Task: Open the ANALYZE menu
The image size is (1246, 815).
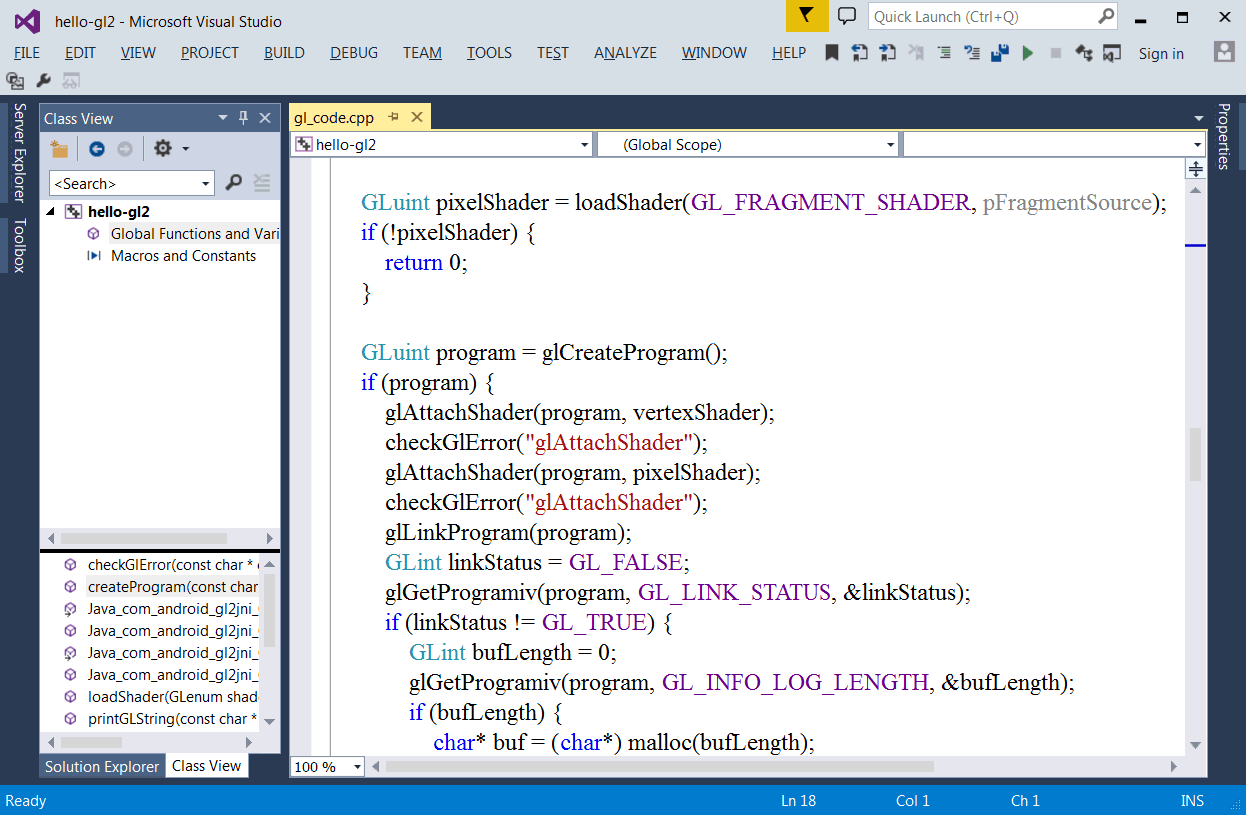Action: click(625, 53)
